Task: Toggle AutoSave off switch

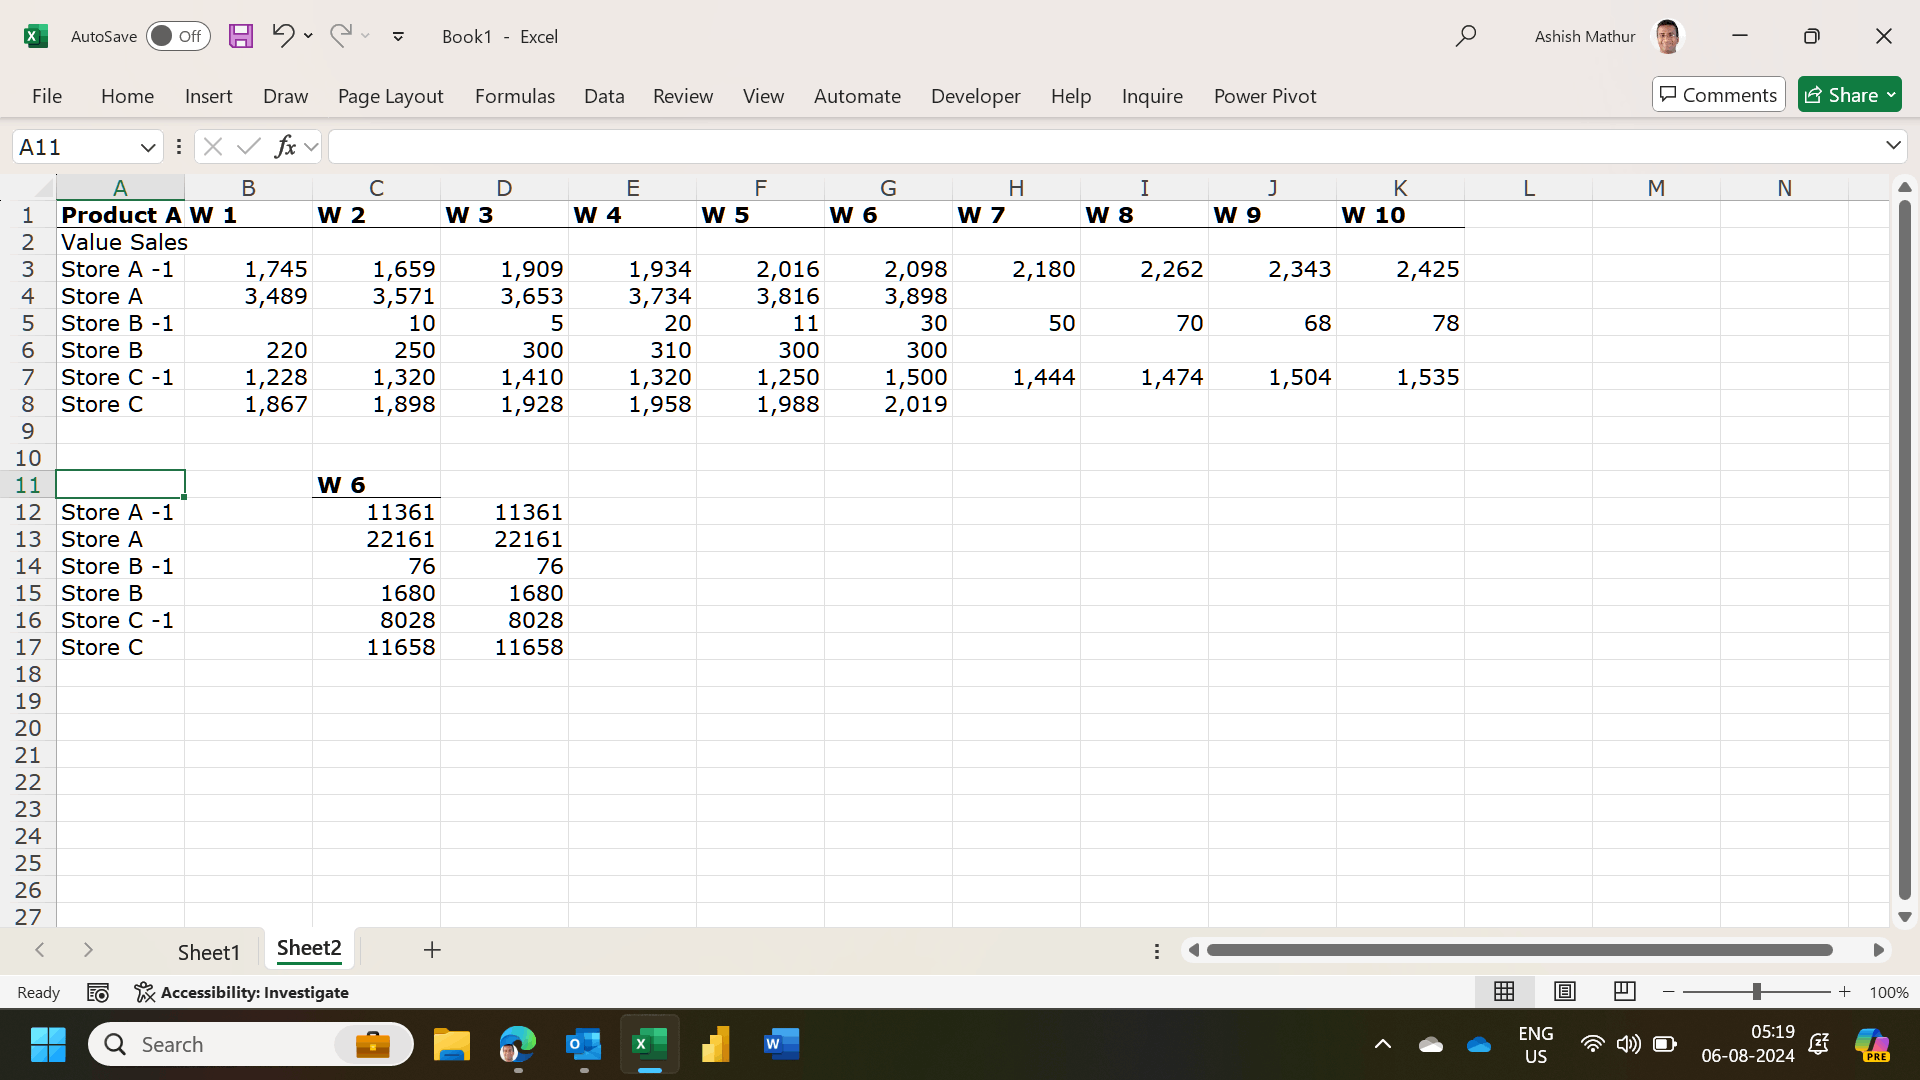Action: 177,36
